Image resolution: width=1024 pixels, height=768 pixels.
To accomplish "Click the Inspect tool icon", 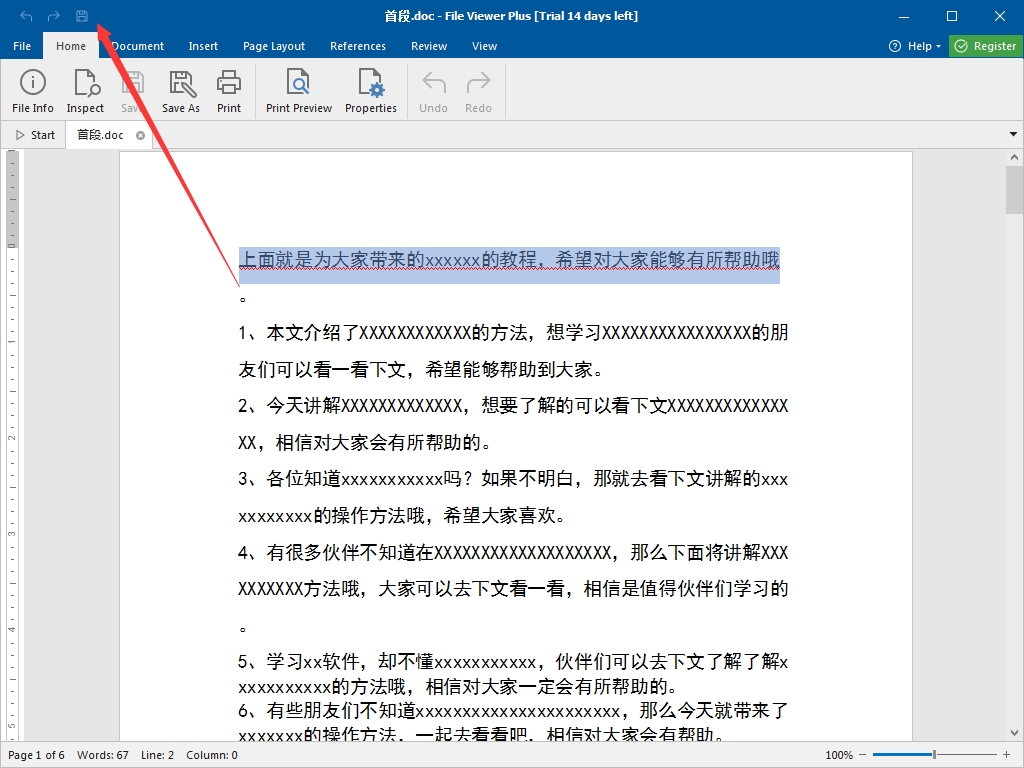I will click(x=85, y=91).
